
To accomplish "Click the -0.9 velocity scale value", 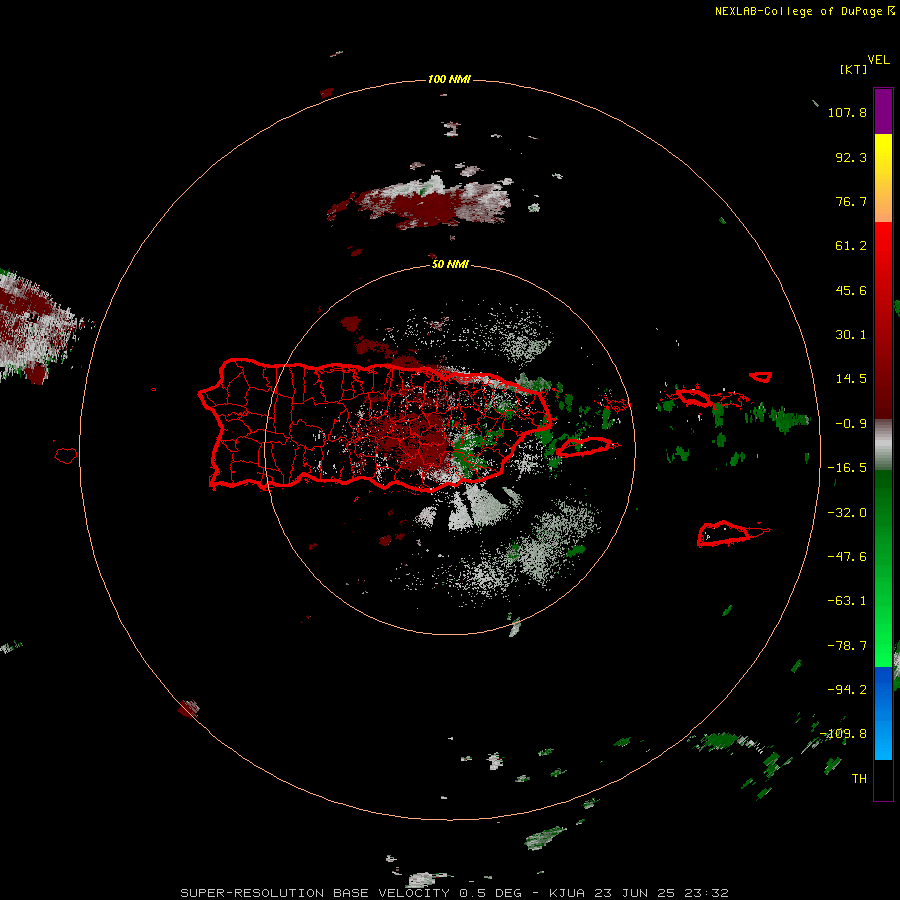I will click(851, 424).
